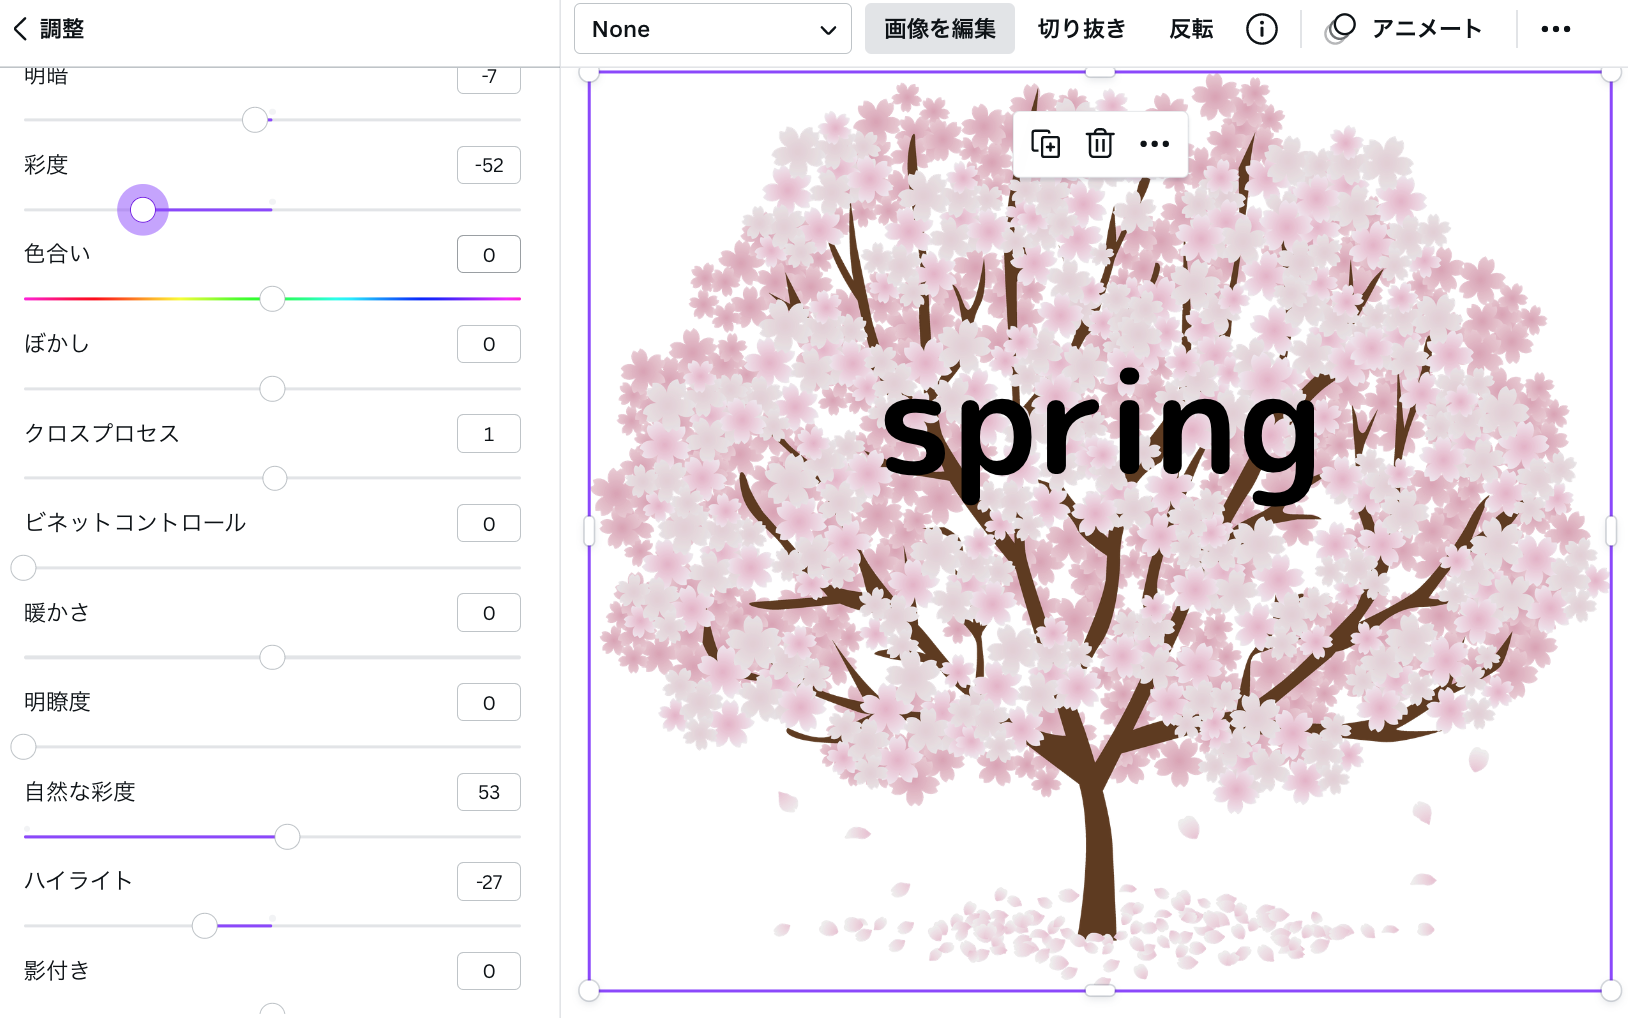Click the アニメート button
1628x1018 pixels.
(1403, 29)
